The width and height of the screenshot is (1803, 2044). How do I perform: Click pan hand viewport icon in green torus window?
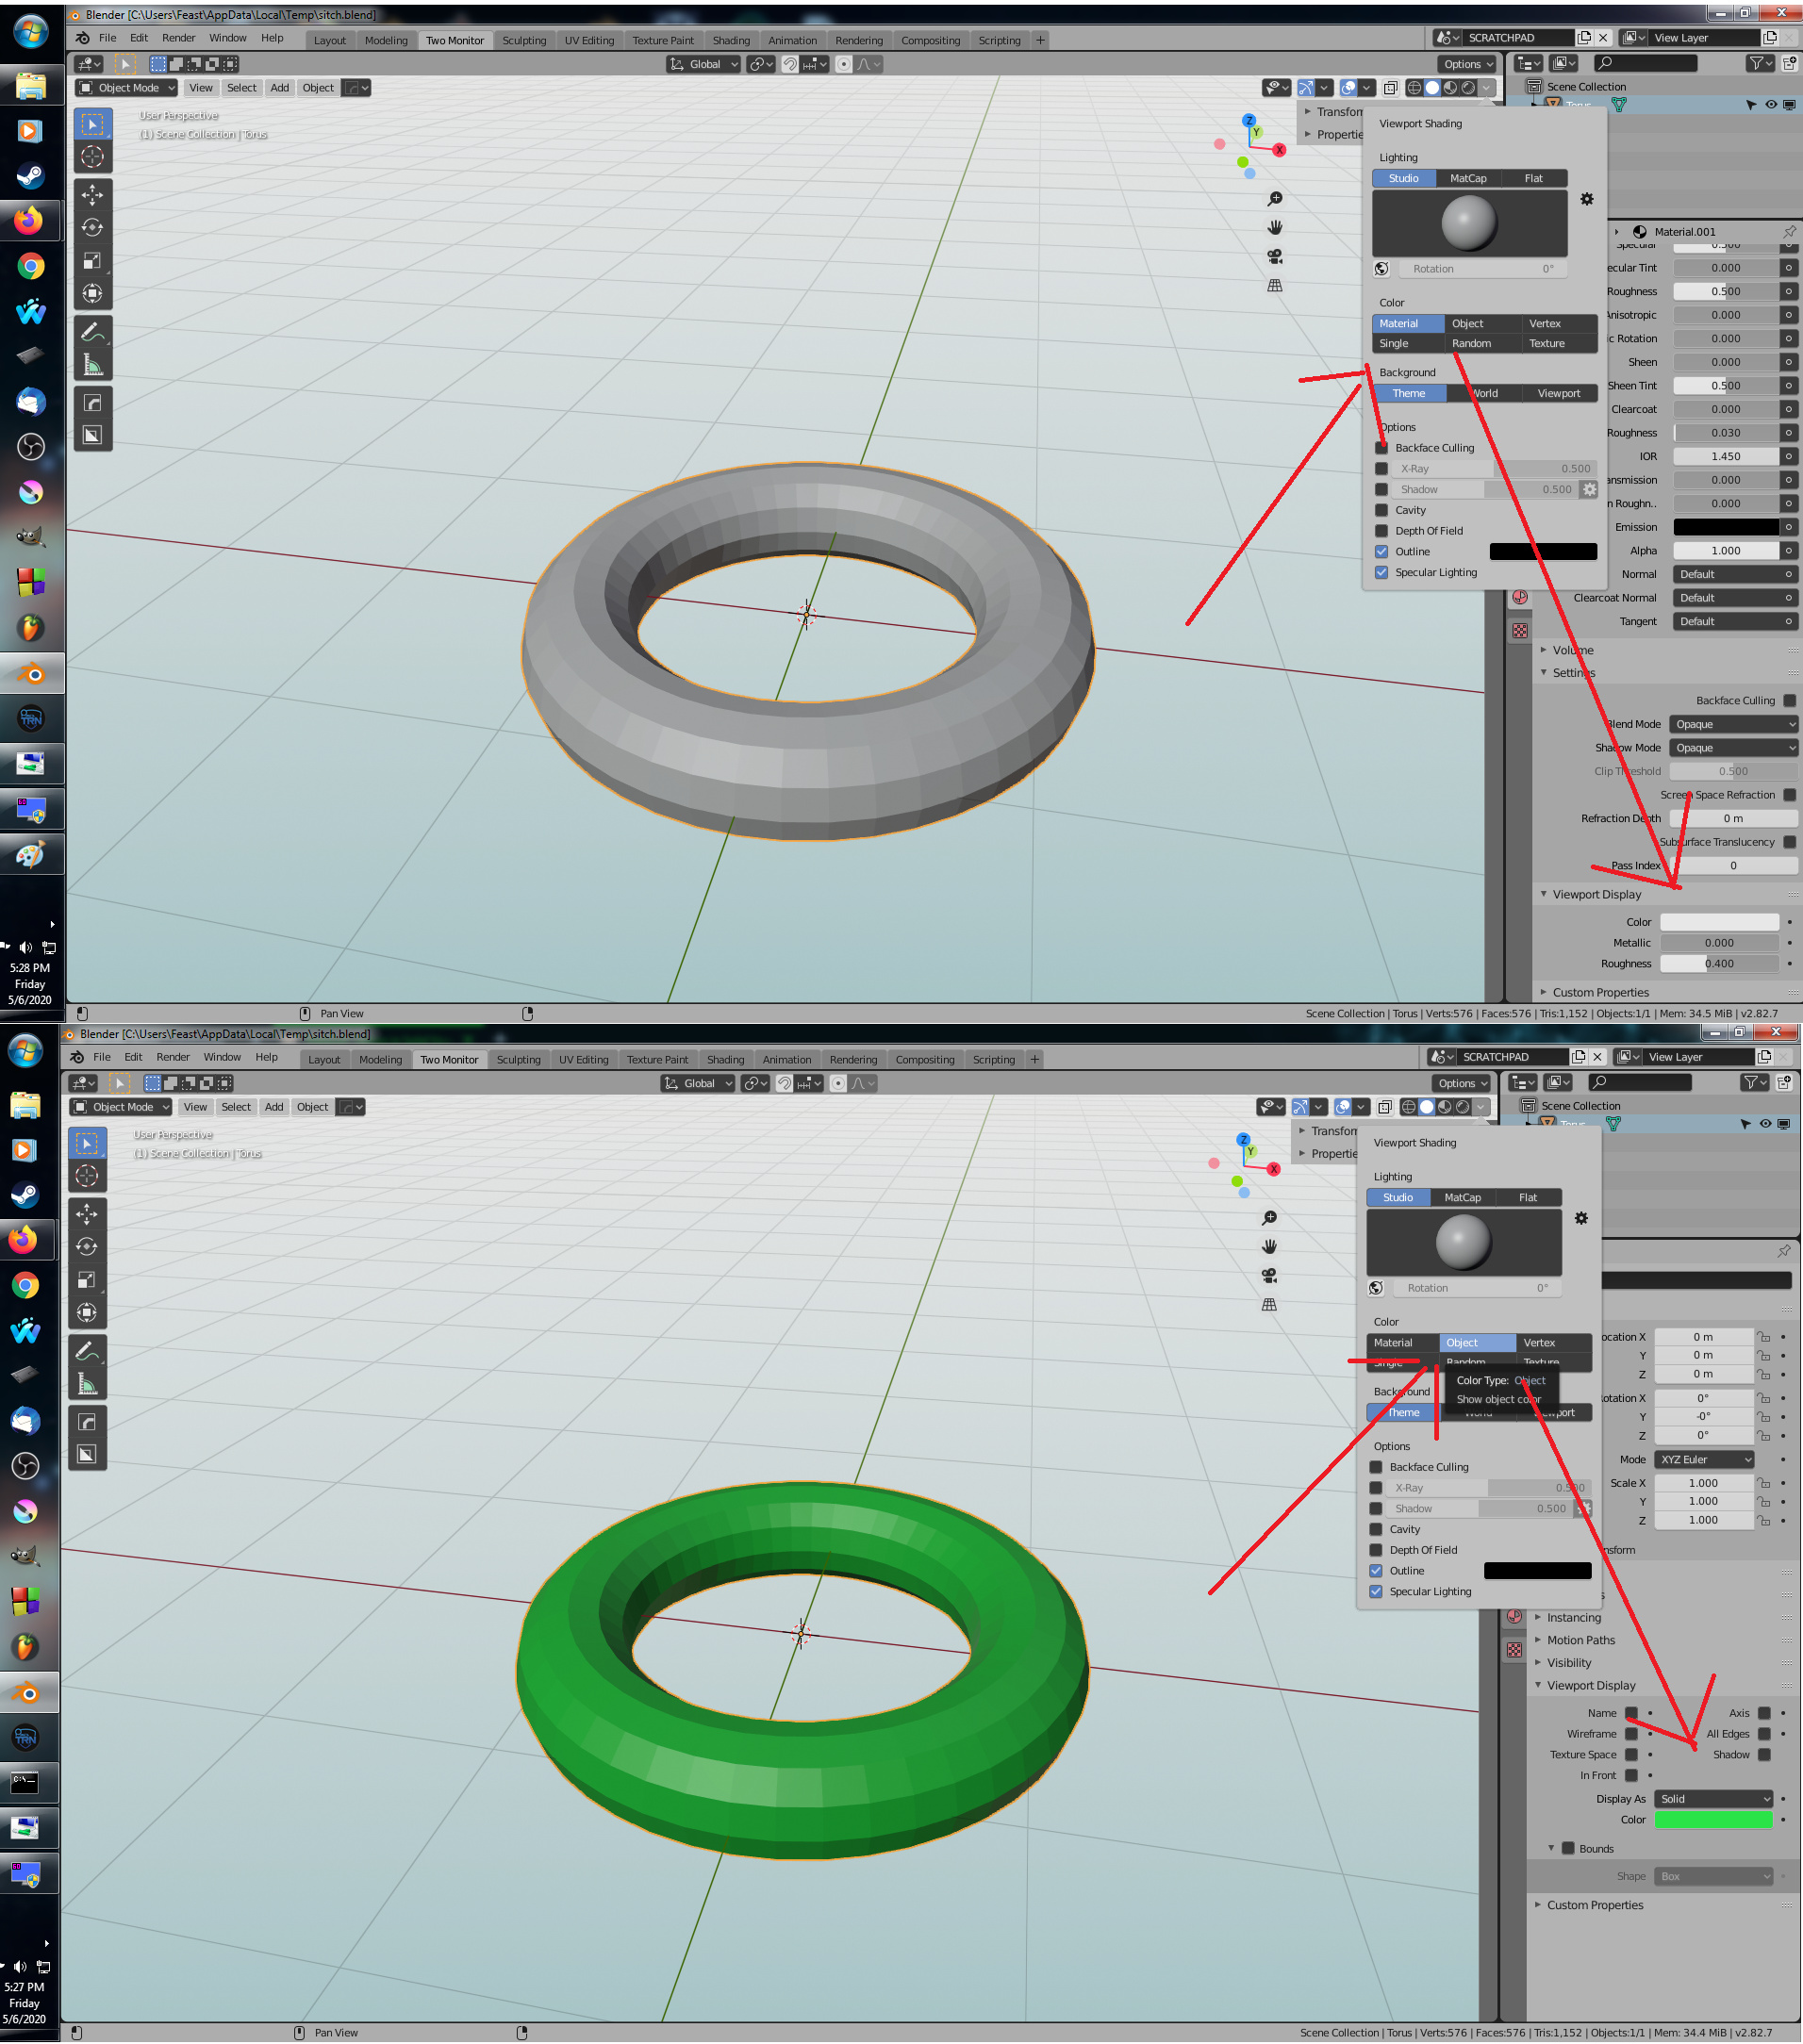(1269, 1247)
